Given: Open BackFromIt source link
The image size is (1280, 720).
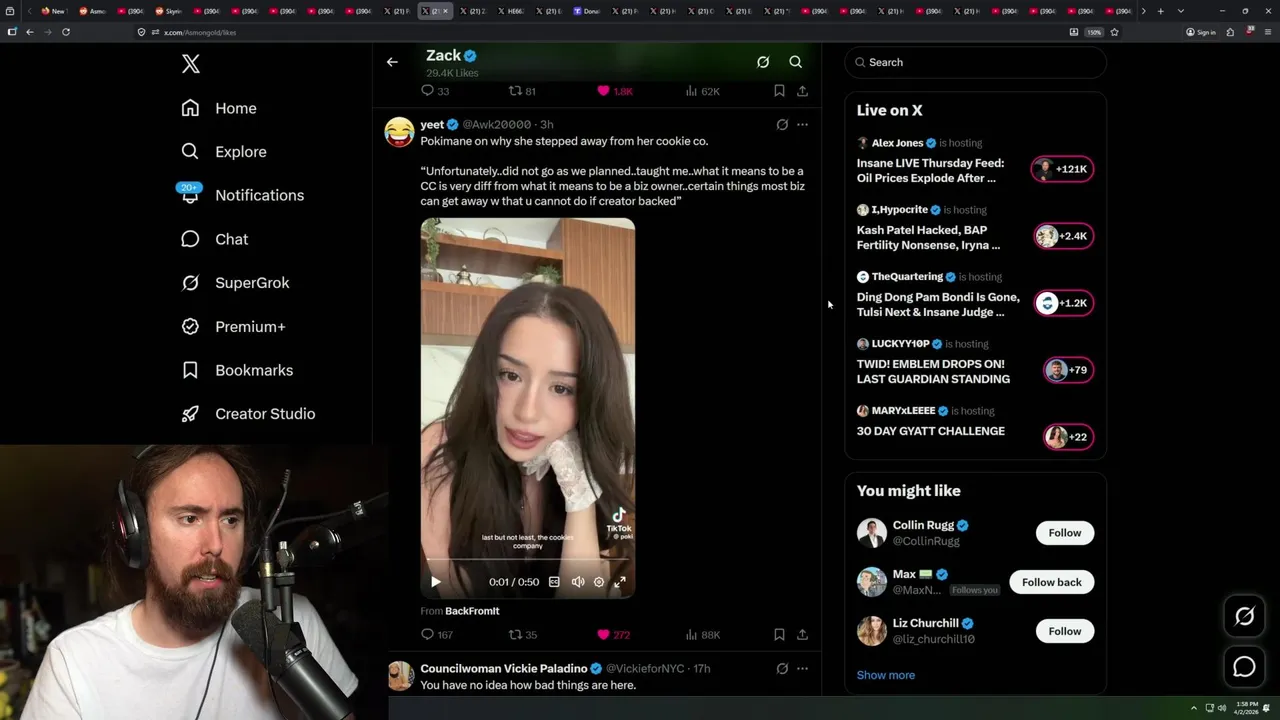Looking at the screenshot, I should click(472, 611).
